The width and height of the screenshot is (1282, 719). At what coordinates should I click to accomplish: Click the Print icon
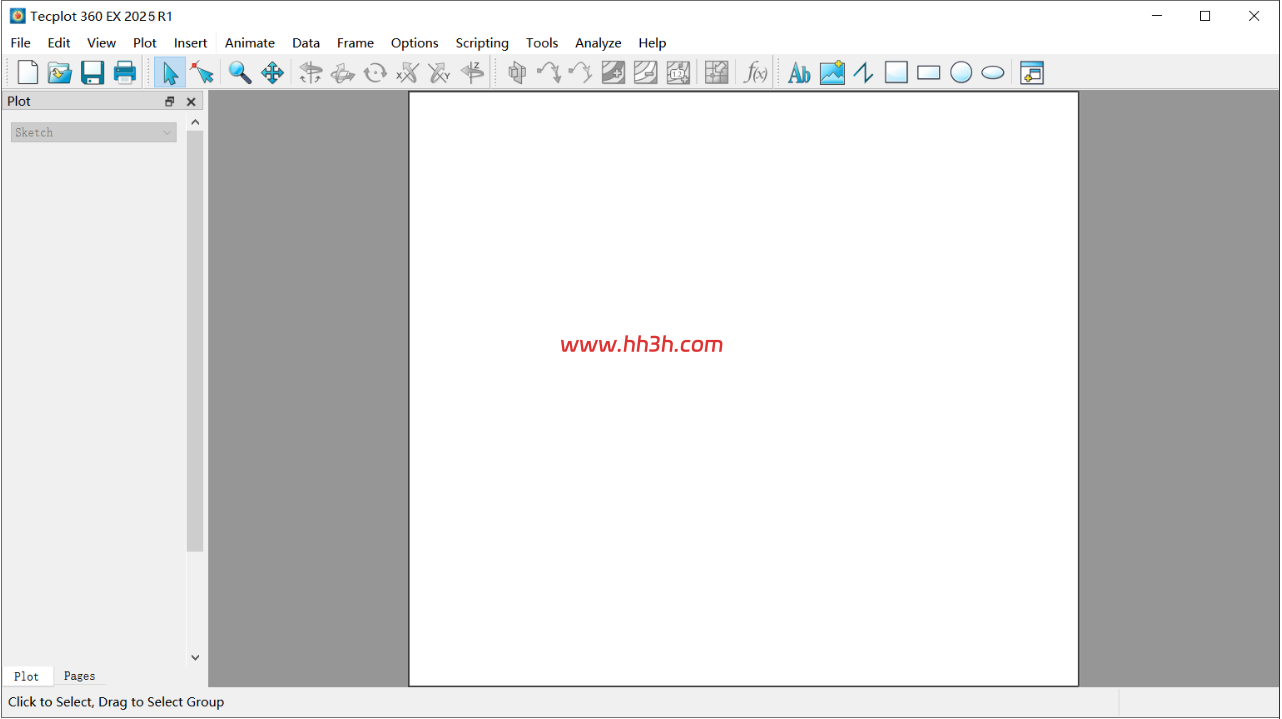coord(125,72)
